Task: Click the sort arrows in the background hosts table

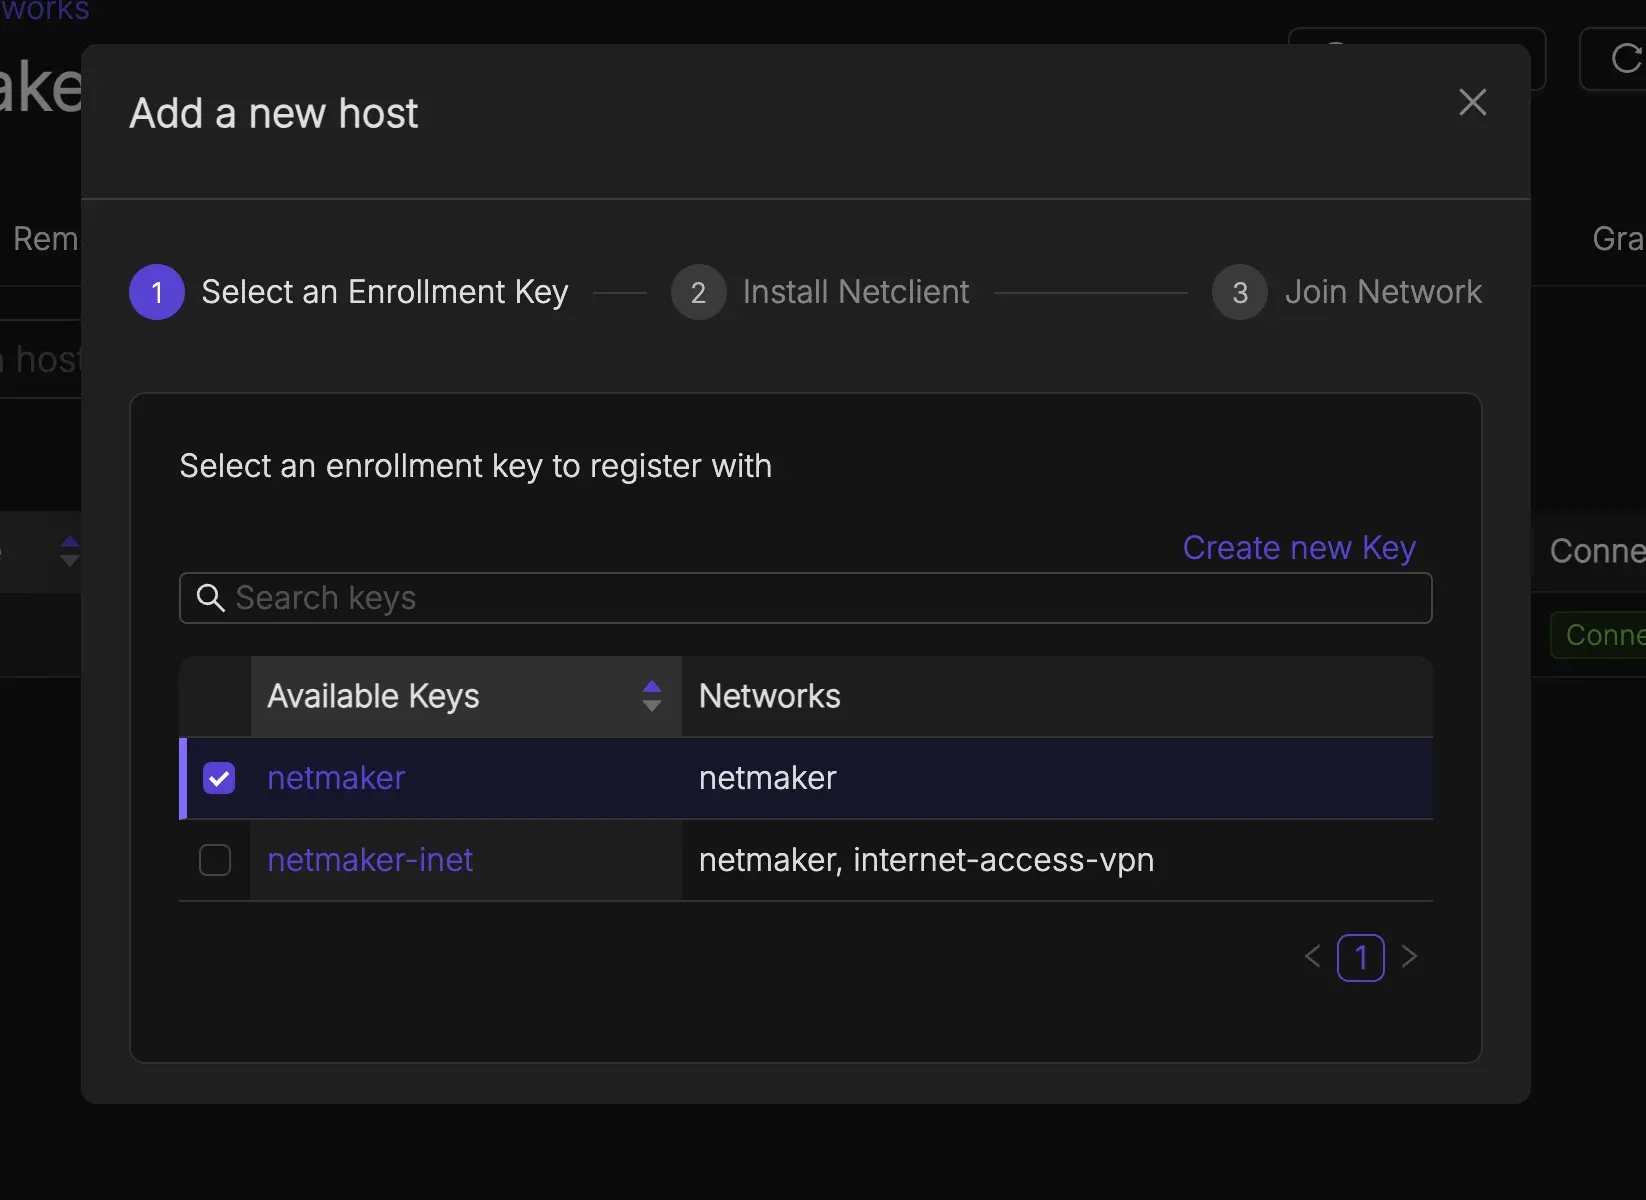Action: (x=69, y=551)
